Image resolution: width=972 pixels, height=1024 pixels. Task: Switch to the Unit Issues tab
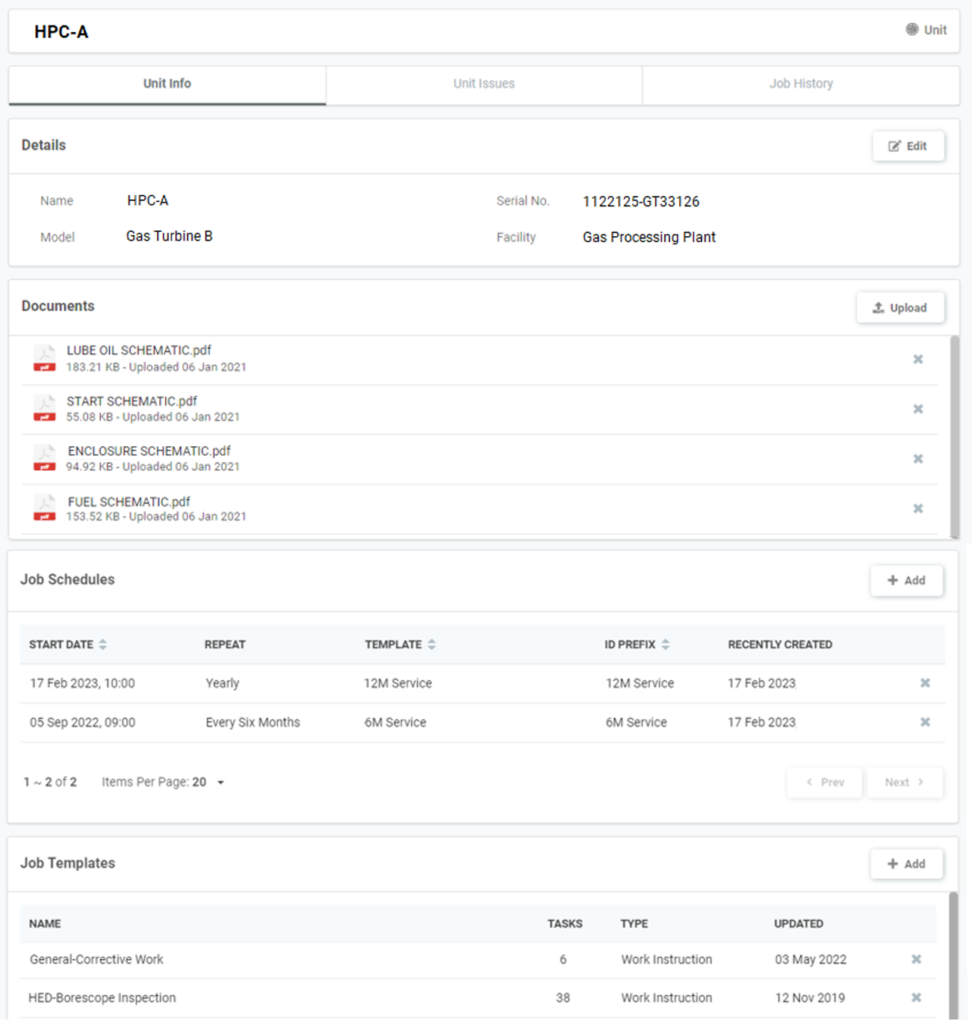(484, 84)
